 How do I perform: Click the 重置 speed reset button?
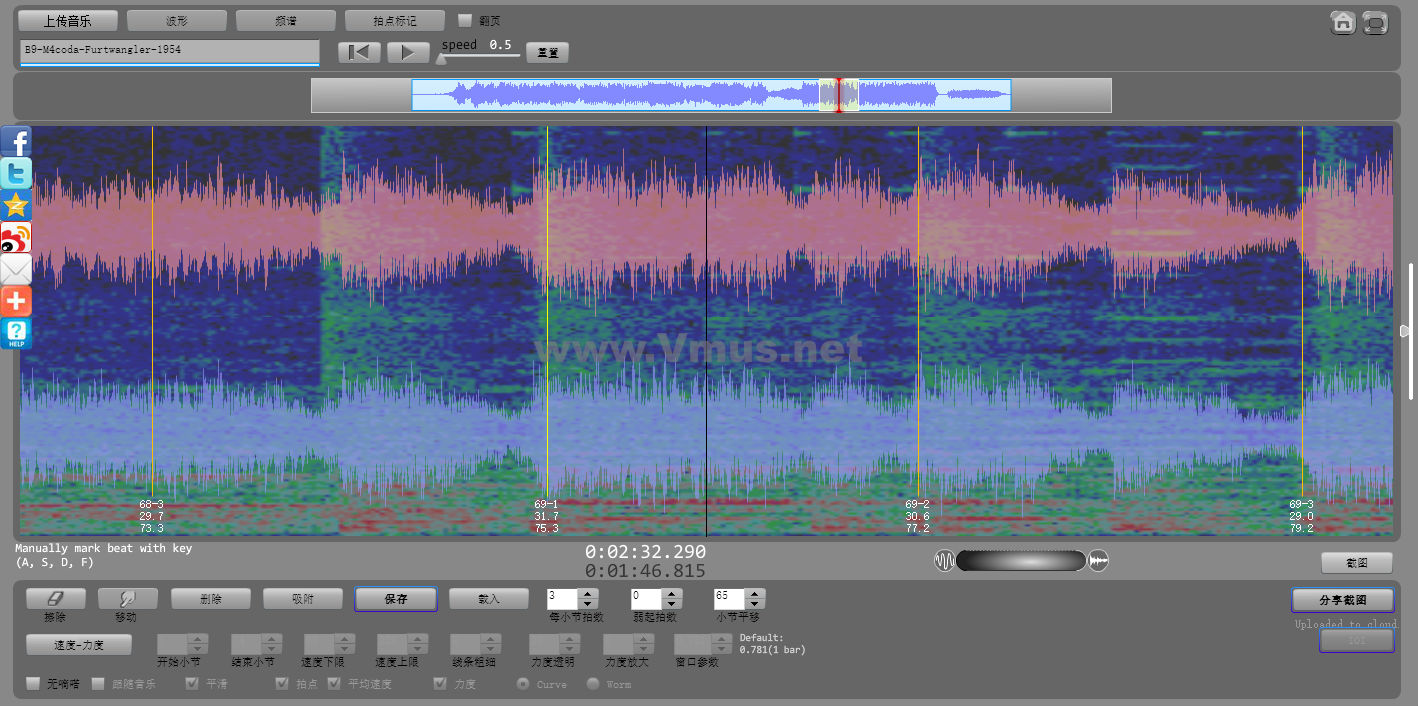tap(548, 53)
